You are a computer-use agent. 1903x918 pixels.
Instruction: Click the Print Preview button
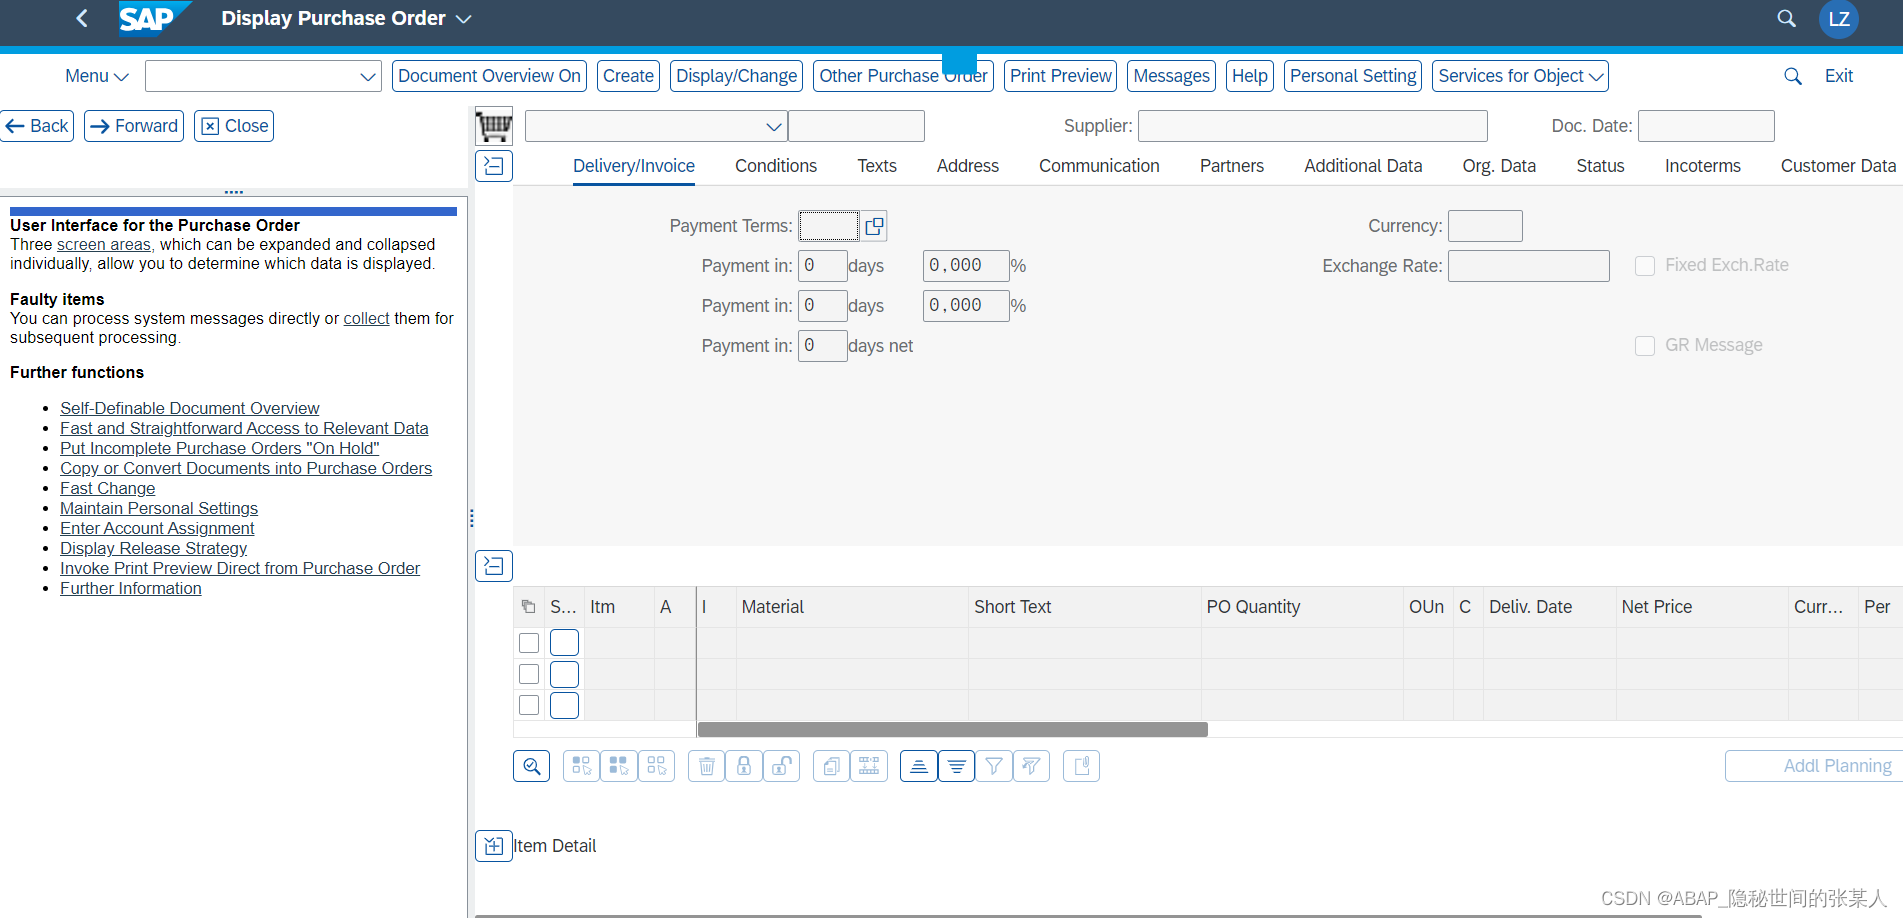1061,76
